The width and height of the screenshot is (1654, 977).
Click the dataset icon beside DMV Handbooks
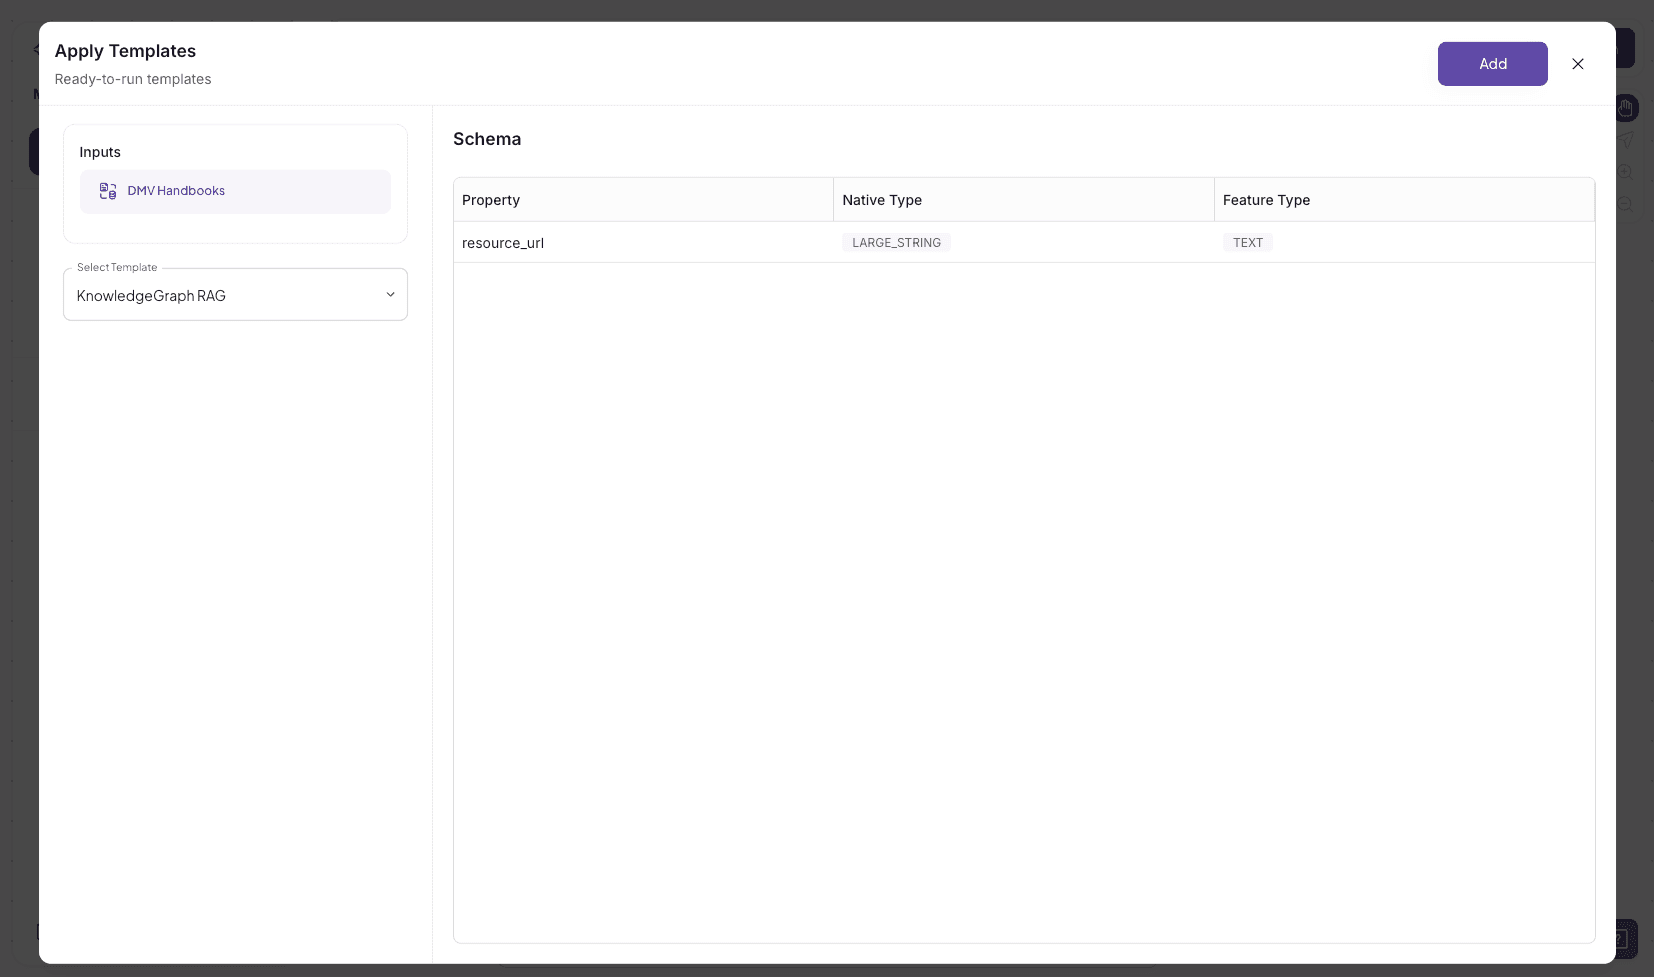[107, 190]
